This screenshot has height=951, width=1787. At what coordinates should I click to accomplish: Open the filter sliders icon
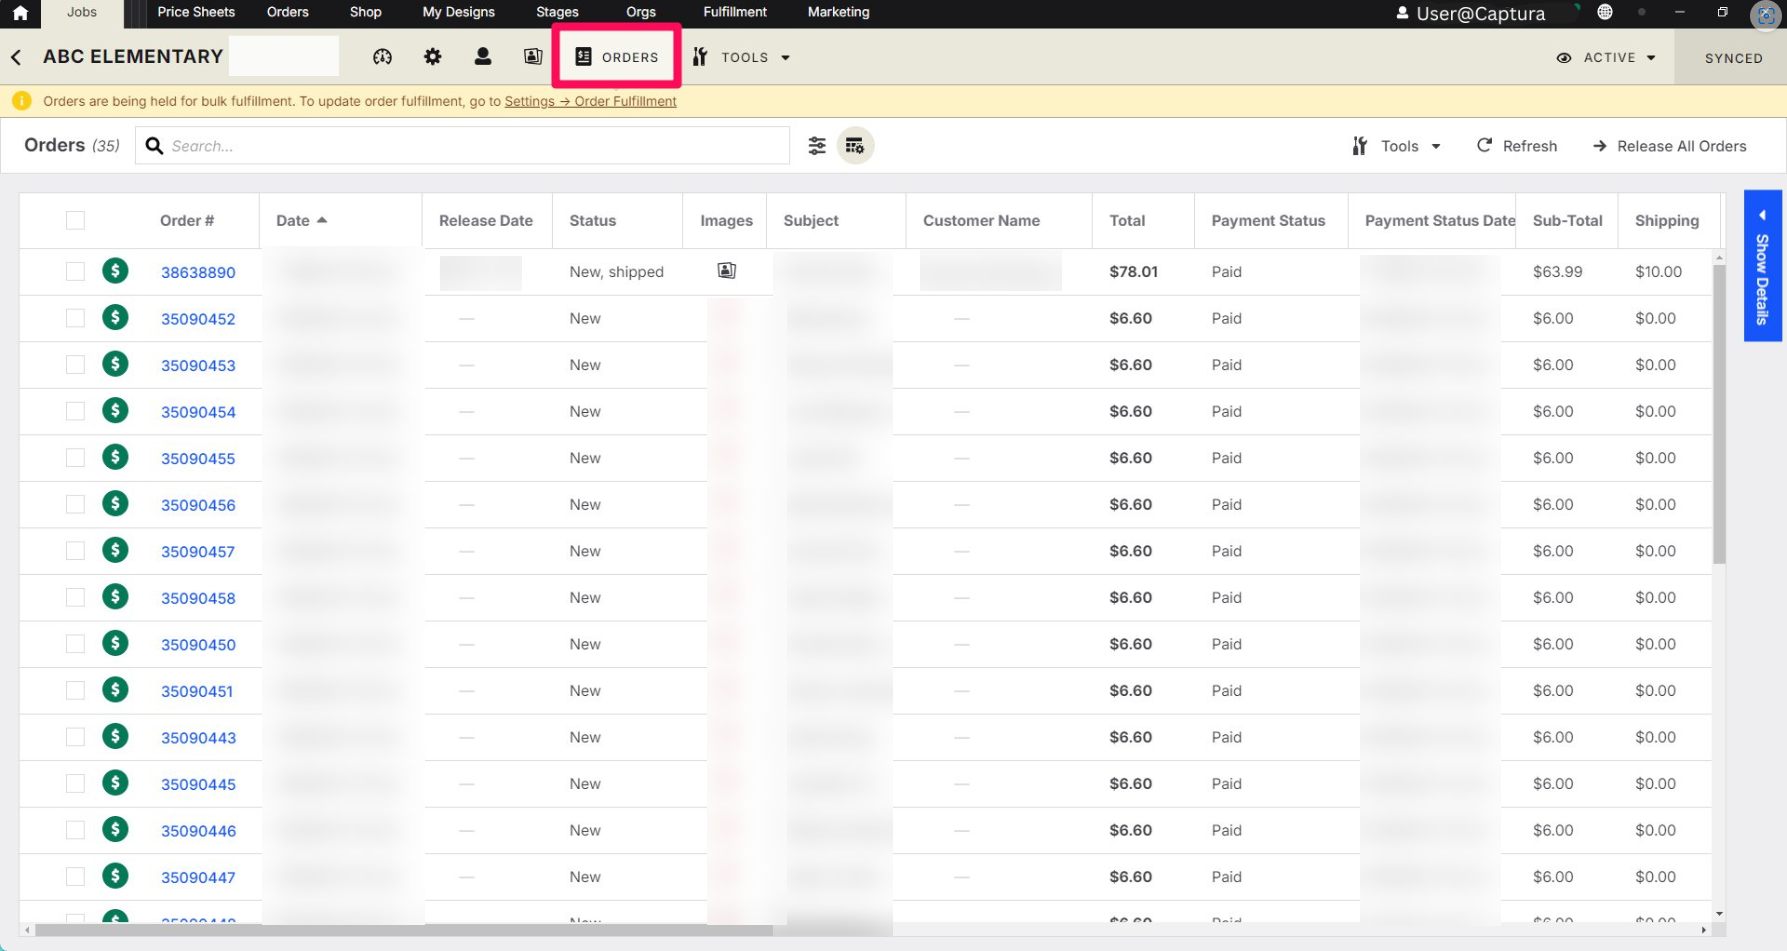817,146
